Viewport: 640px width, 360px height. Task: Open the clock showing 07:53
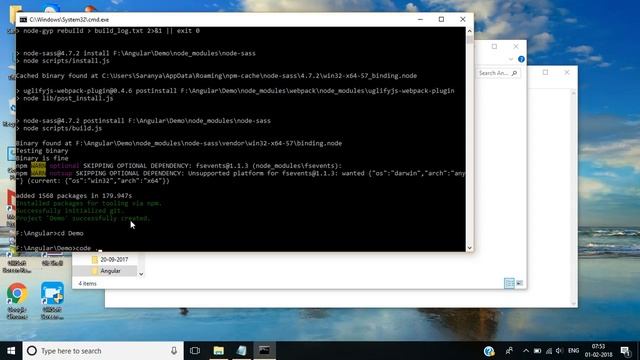point(598,351)
